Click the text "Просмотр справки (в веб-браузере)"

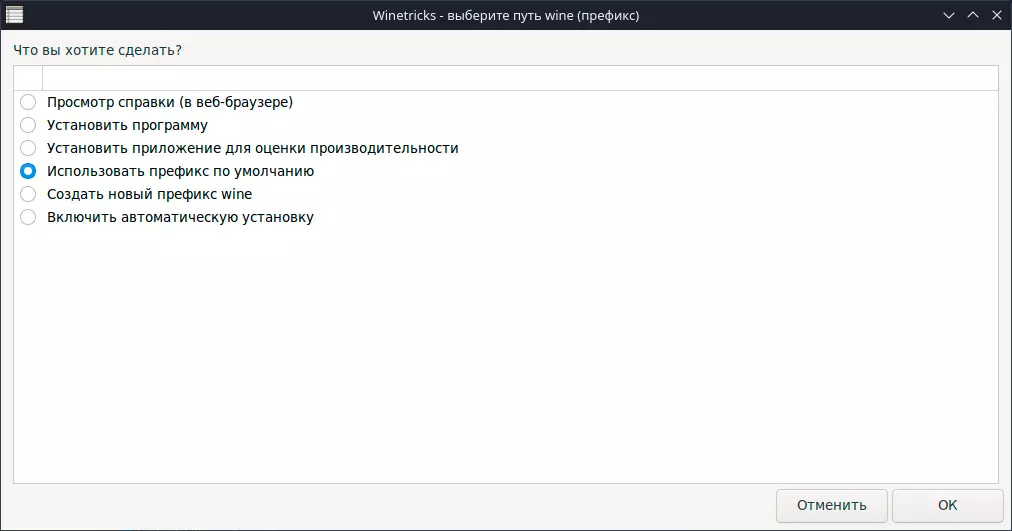[170, 102]
